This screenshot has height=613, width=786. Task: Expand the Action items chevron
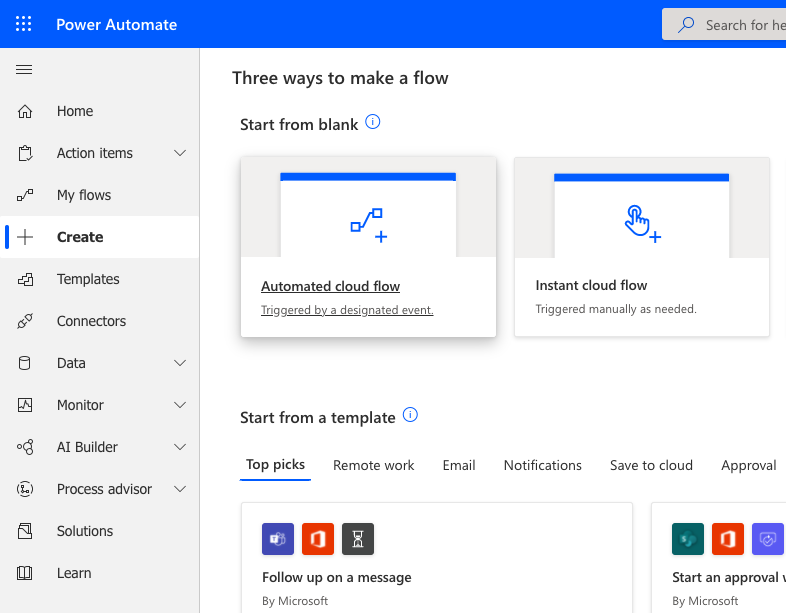(180, 153)
